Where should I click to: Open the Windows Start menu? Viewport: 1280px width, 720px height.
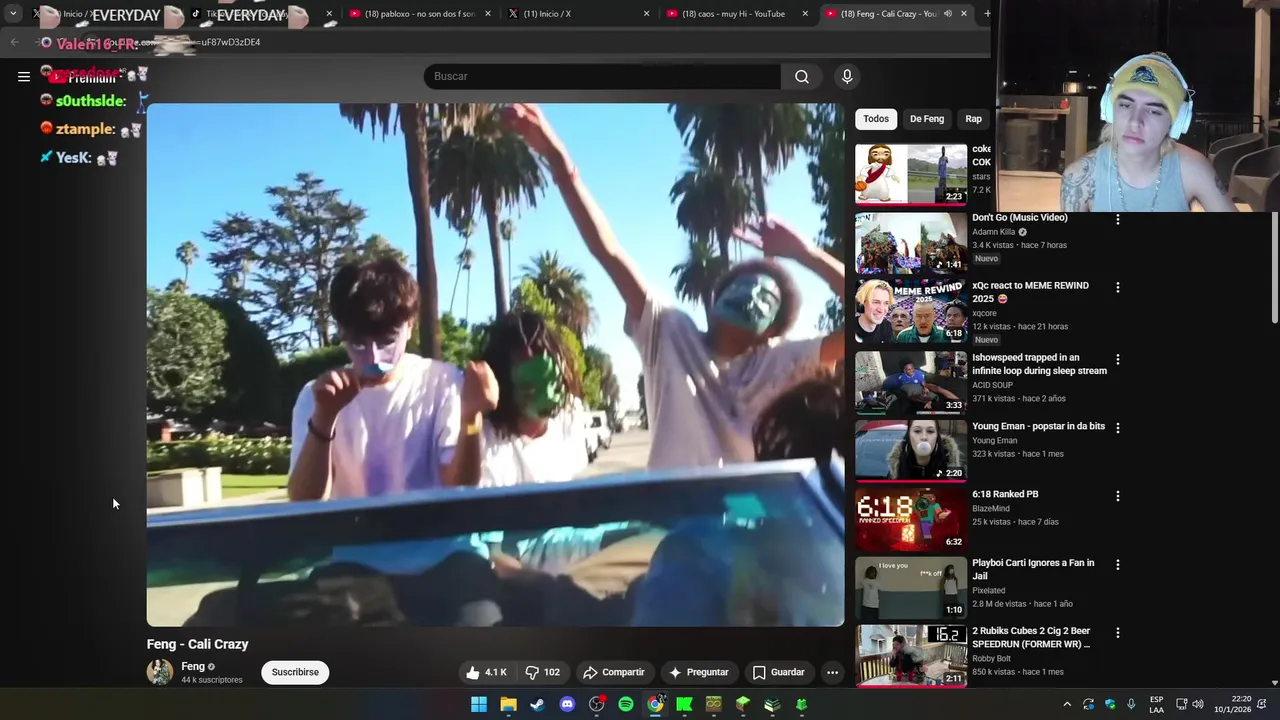click(479, 704)
